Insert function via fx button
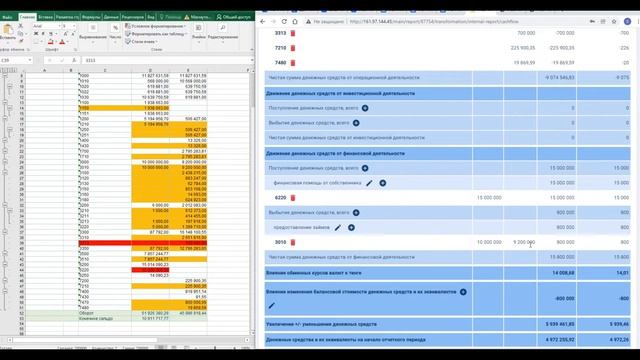The image size is (640, 360). click(74, 60)
